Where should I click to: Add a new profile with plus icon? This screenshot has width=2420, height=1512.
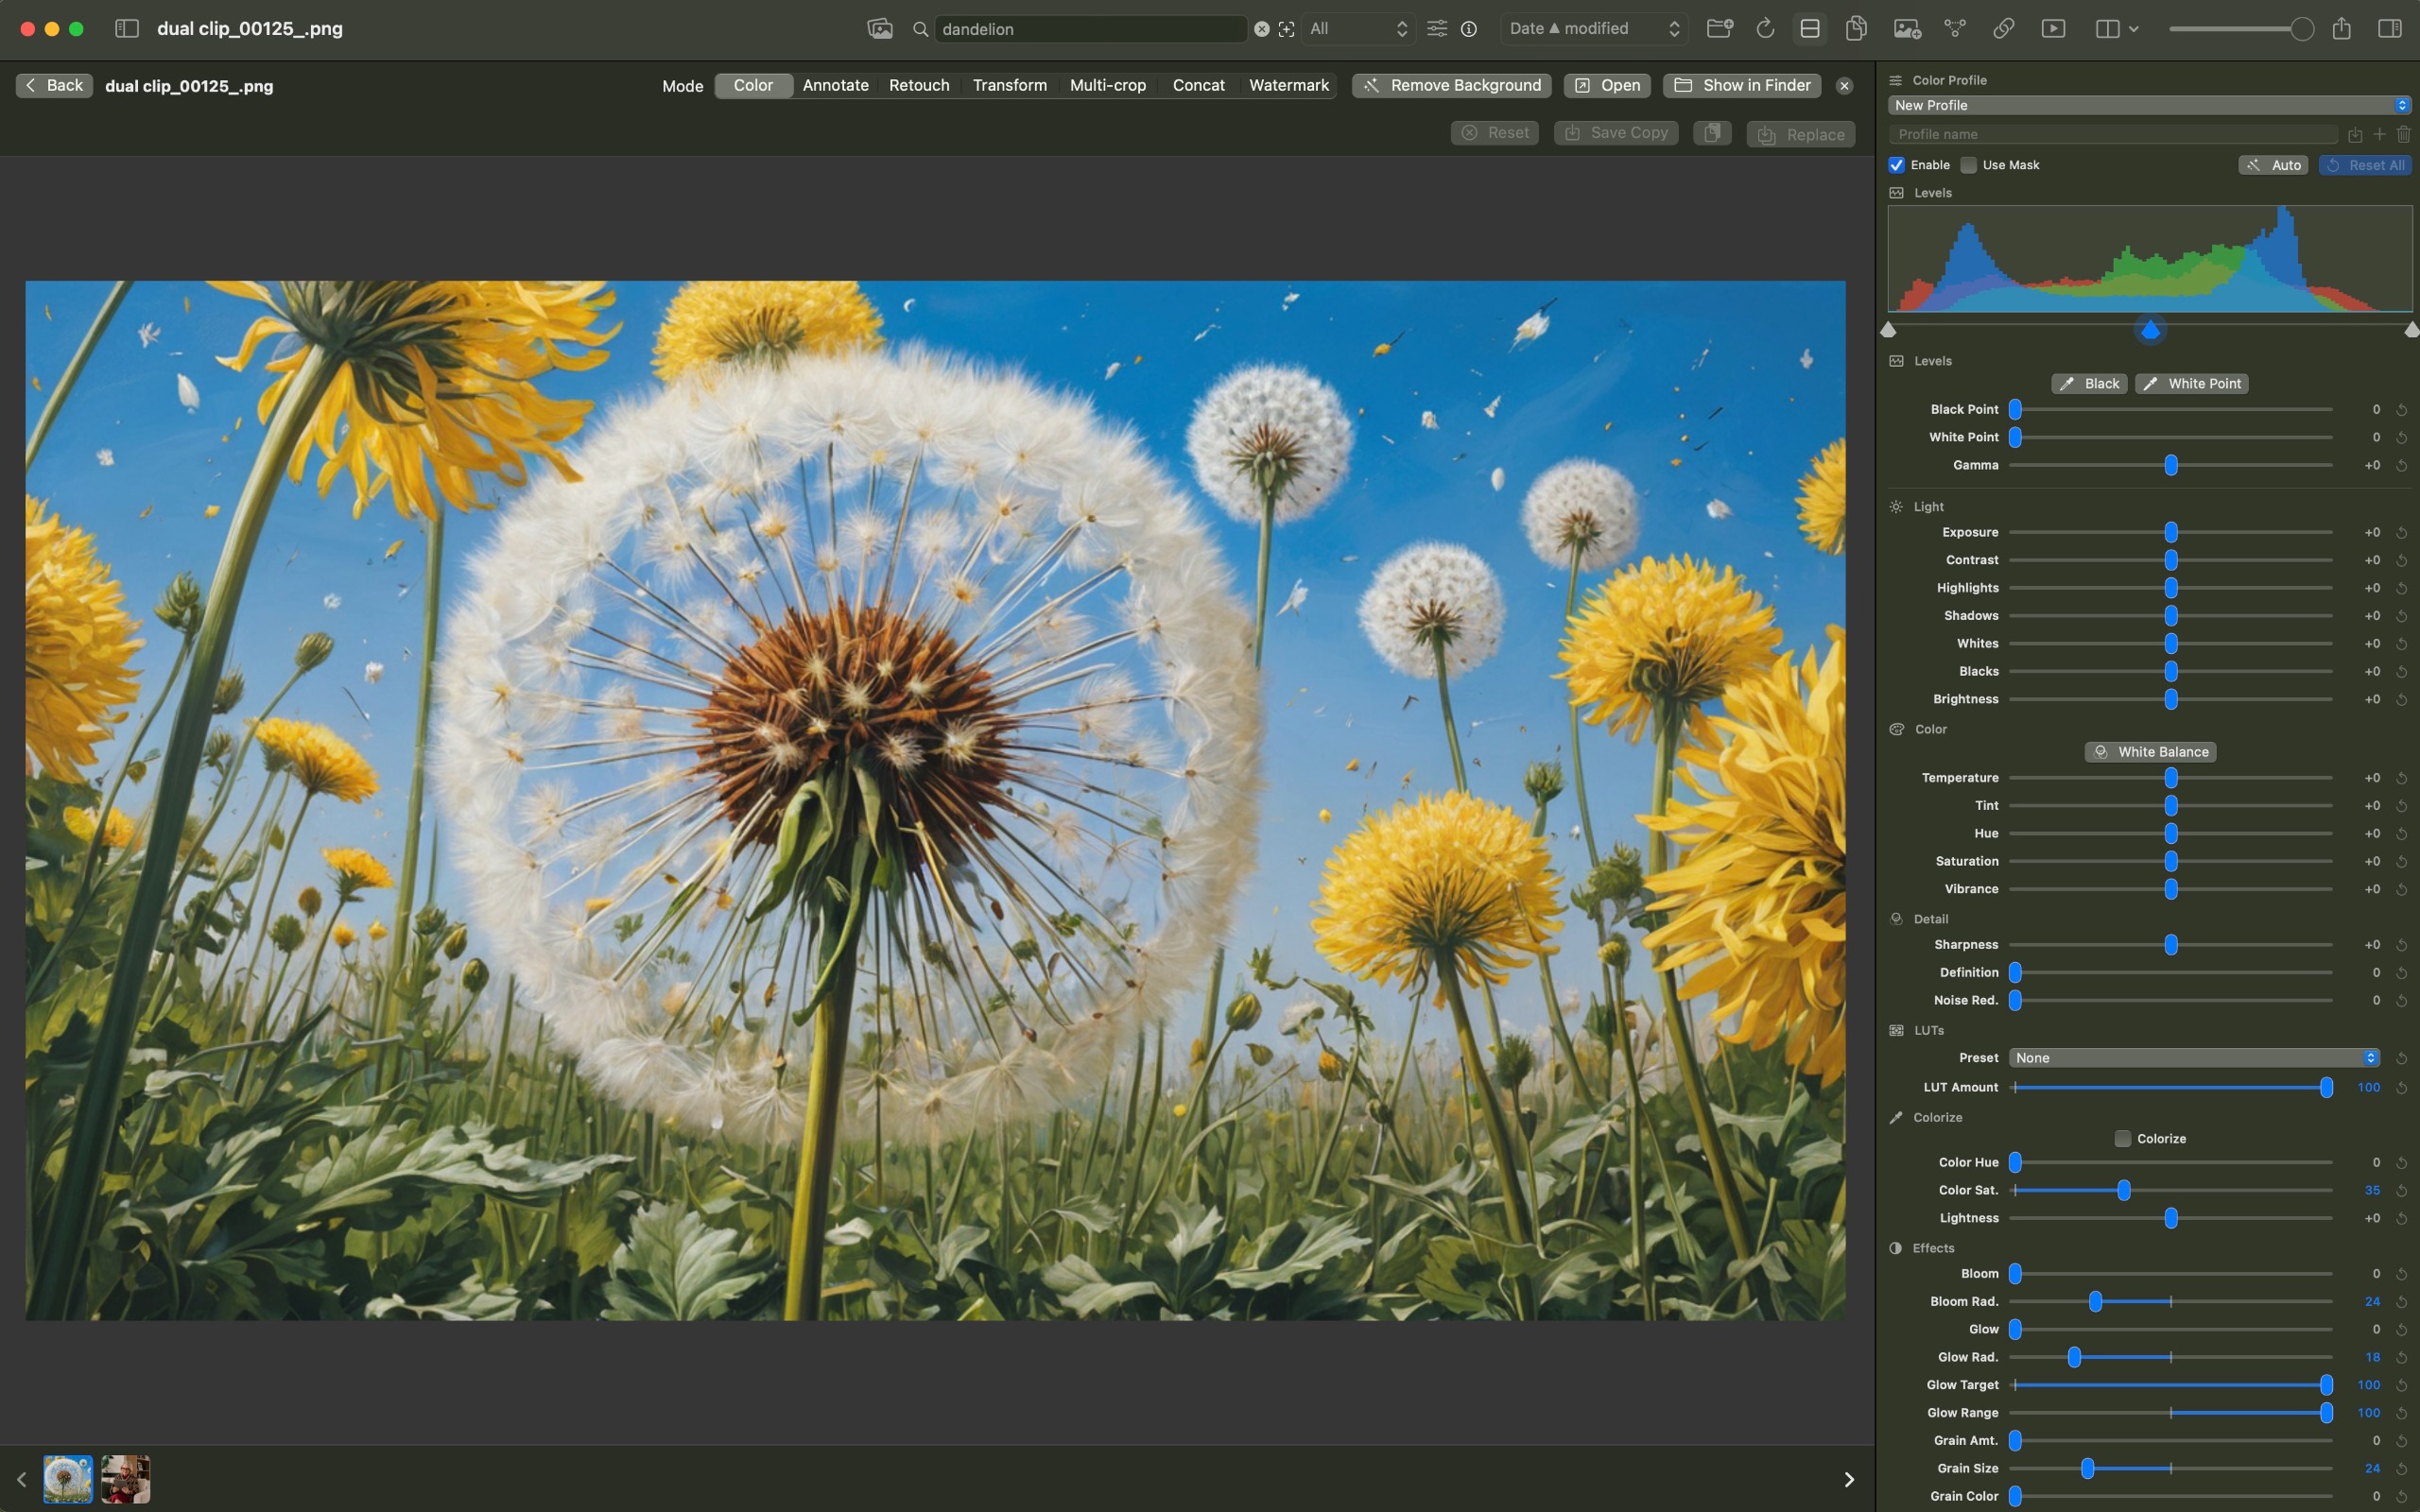click(2380, 134)
